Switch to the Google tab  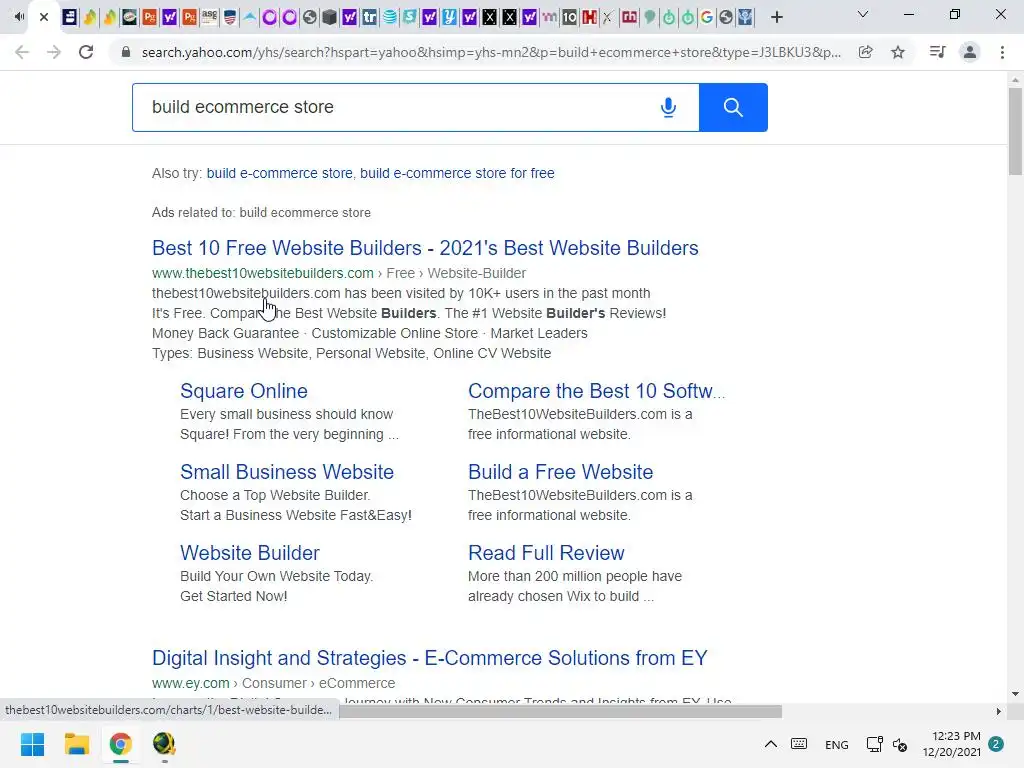click(x=706, y=17)
